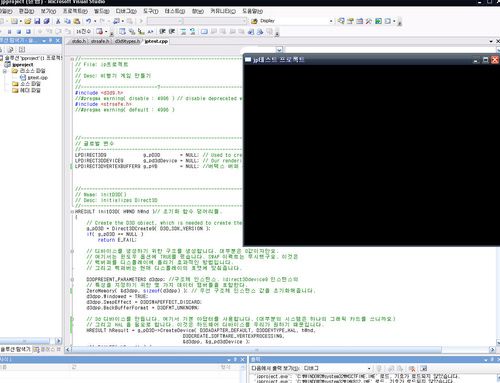
Task: Click the Undo arrow icon
Action: (x=88, y=21)
